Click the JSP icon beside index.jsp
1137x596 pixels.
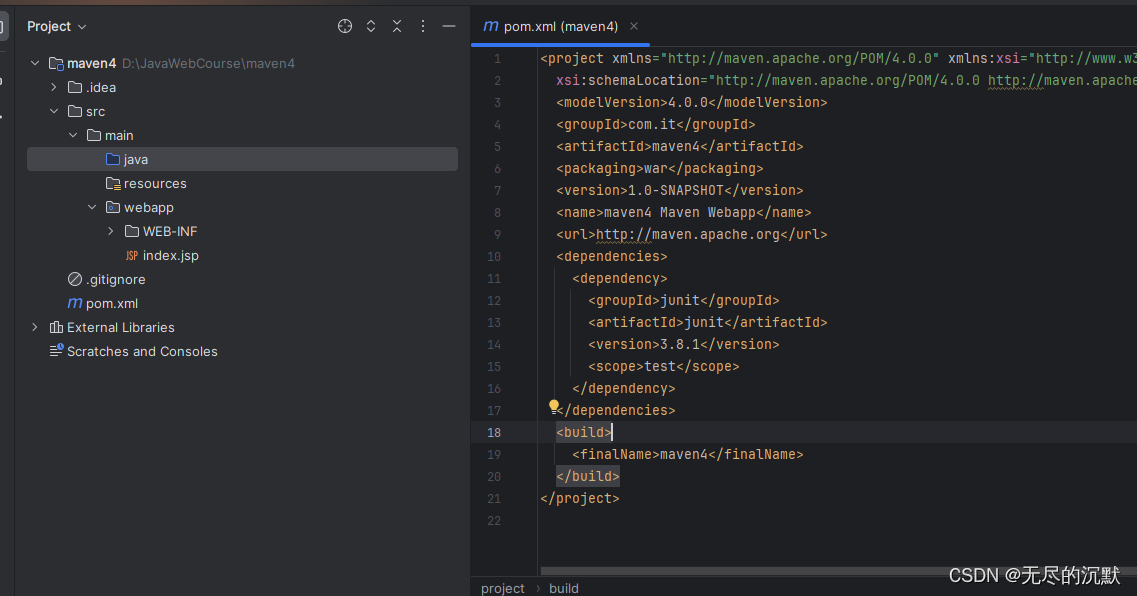131,255
